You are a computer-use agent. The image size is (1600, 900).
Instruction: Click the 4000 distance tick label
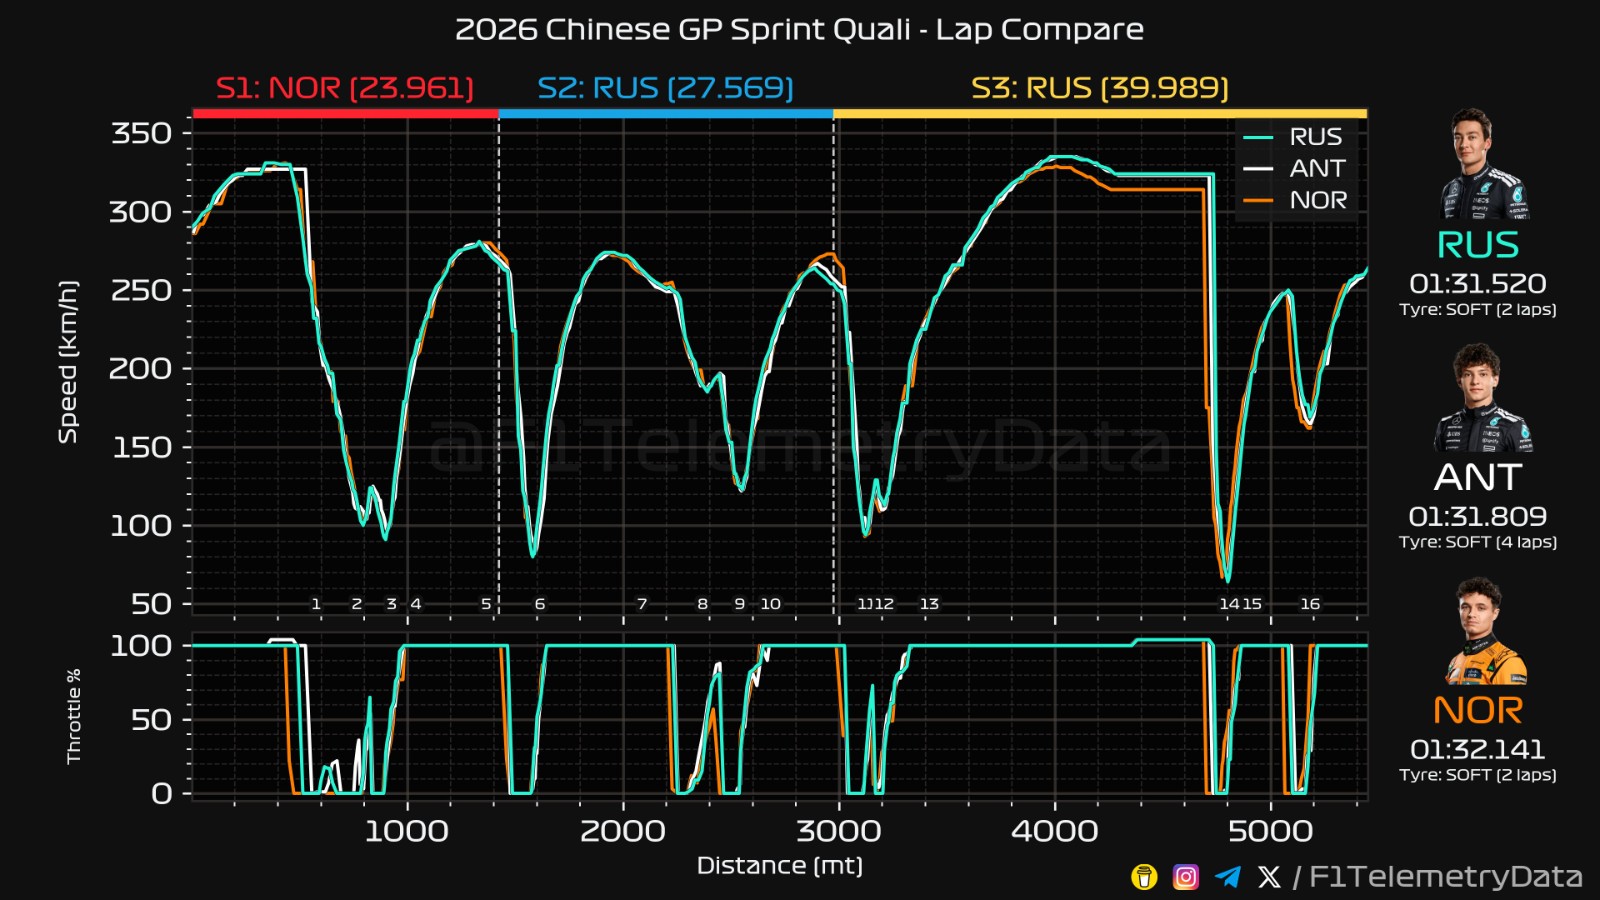coord(1055,831)
